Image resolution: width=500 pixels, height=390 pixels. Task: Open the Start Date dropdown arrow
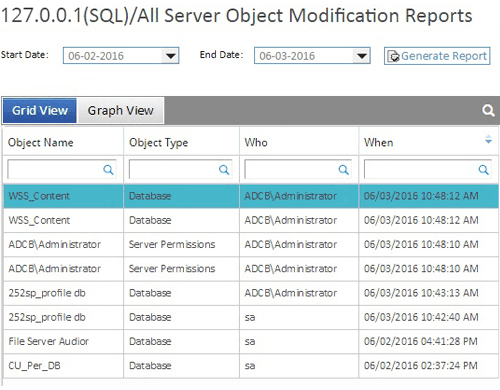[171, 56]
